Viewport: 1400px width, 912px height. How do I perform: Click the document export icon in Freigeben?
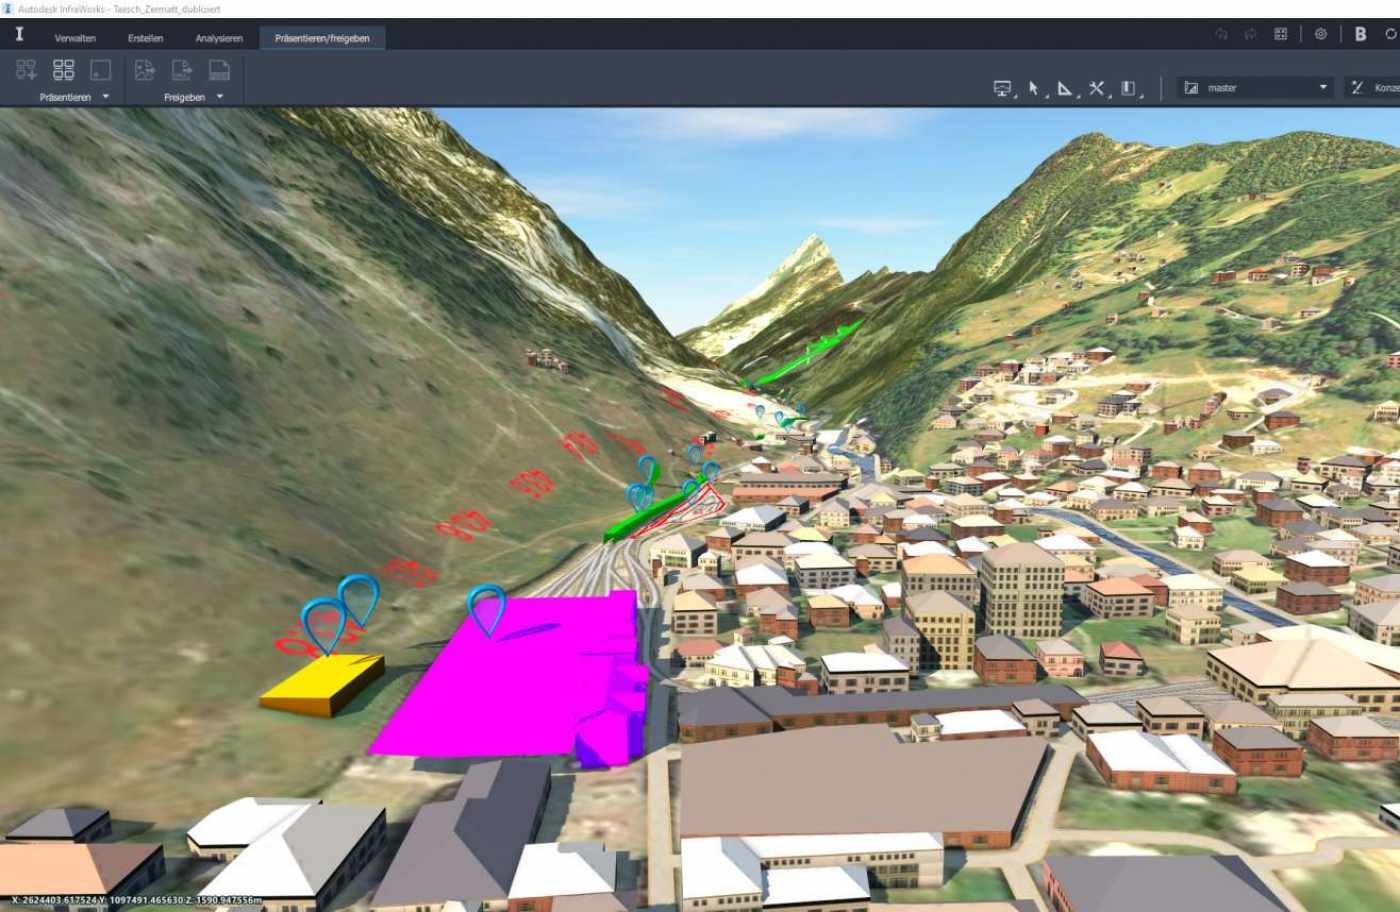182,70
